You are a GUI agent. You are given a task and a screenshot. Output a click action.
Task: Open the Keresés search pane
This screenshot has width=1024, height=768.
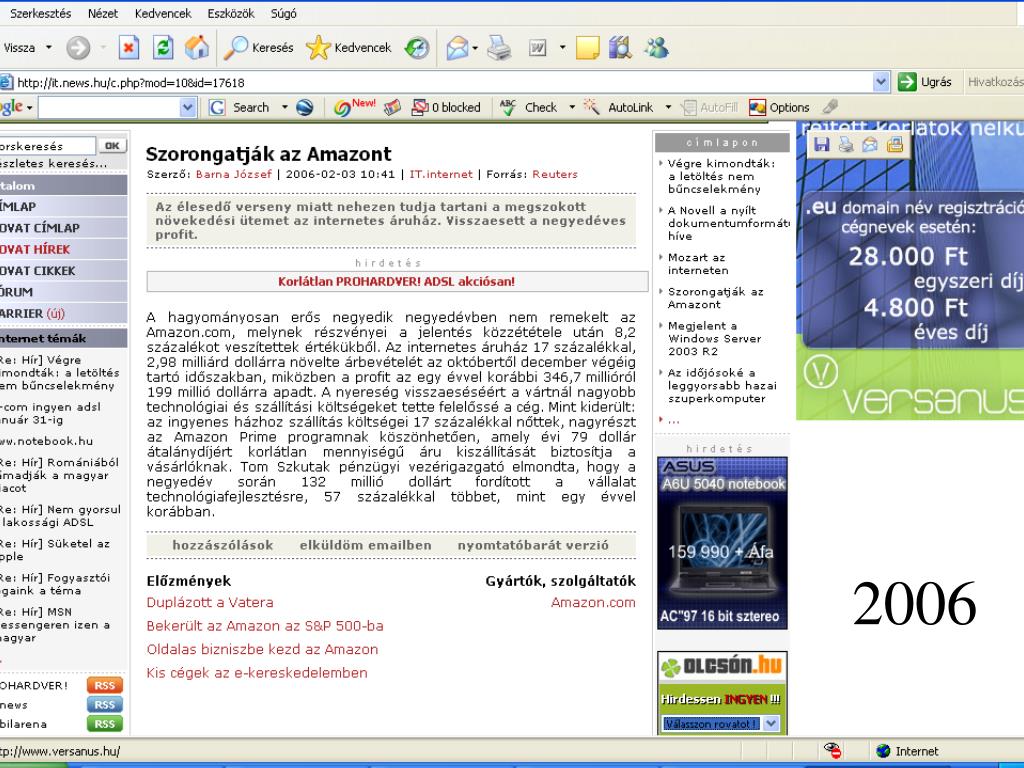259,48
